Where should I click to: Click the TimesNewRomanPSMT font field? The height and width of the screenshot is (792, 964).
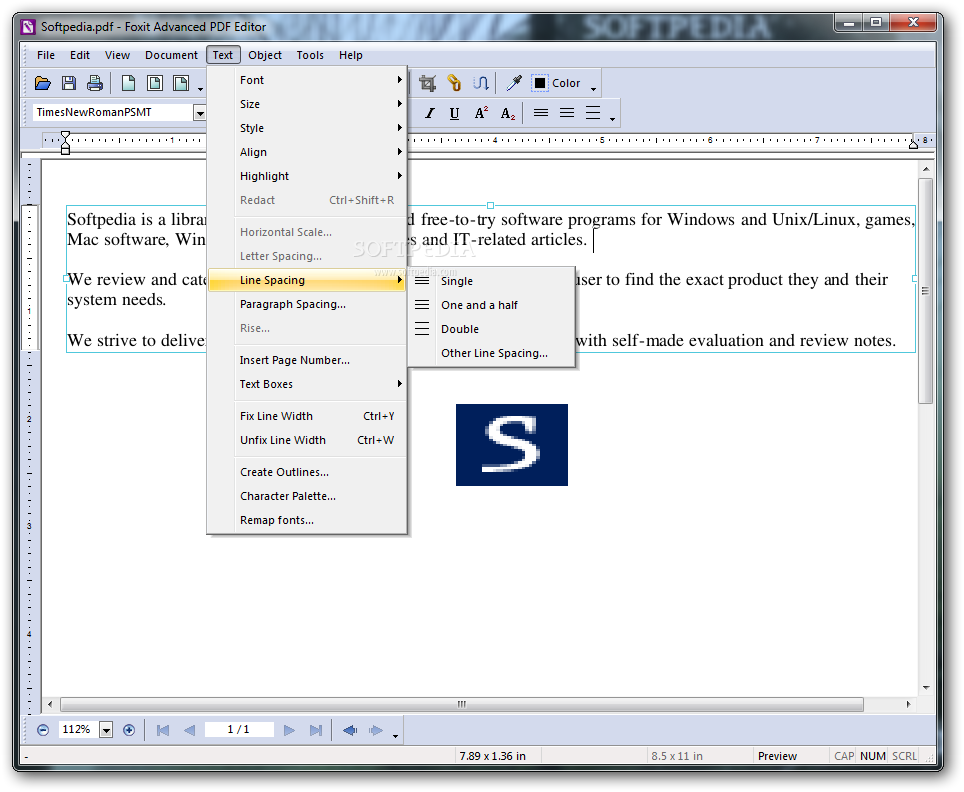coord(113,113)
